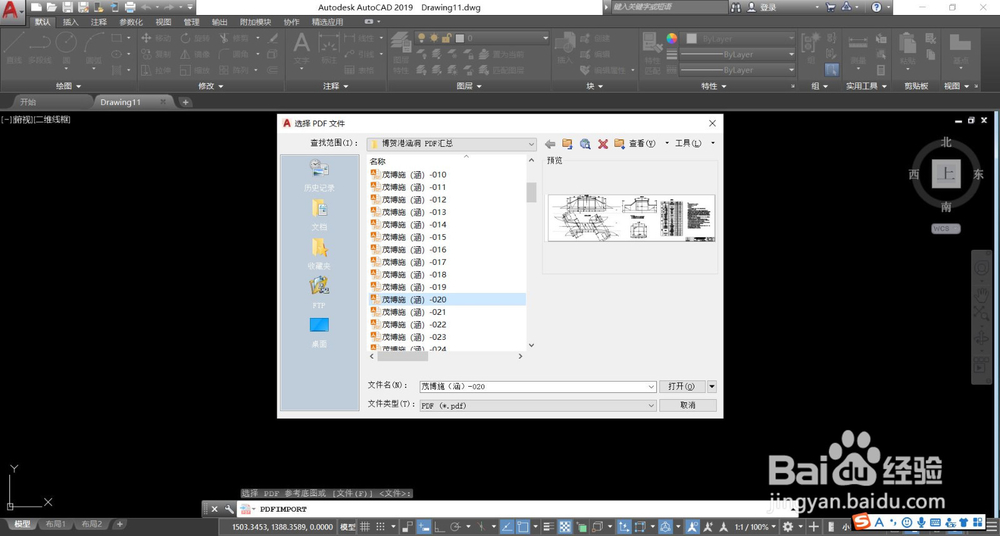1000x536 pixels.
Task: Click the Open file icon in quick access toolbar
Action: coord(52,8)
